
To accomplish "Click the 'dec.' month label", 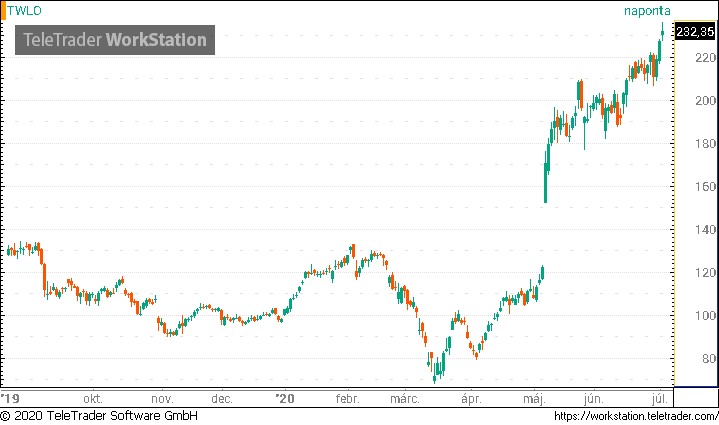I will coord(222,398).
